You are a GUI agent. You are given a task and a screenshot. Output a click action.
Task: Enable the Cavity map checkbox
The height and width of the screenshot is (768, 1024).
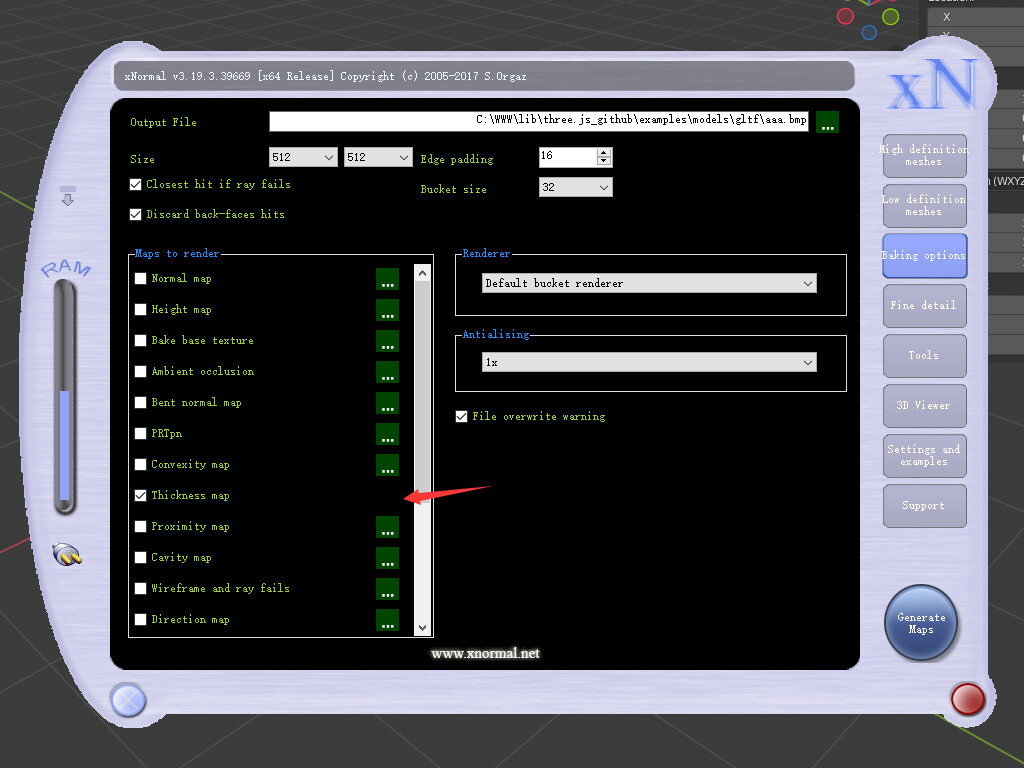[x=140, y=558]
